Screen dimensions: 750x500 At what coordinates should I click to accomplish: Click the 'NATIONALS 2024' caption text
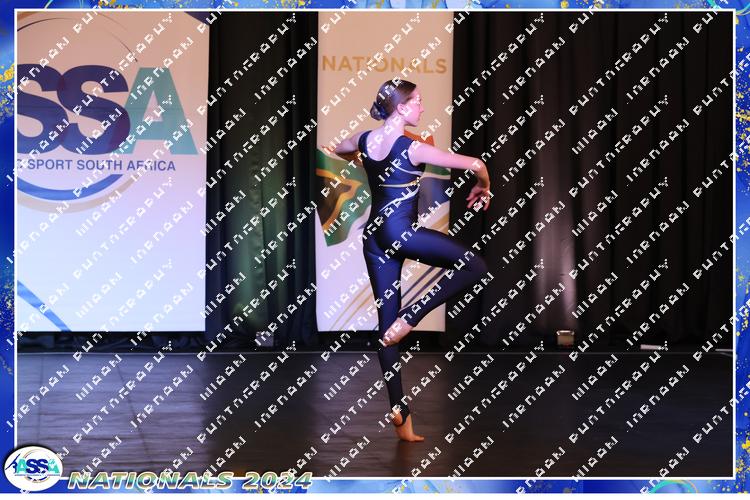tap(190, 480)
